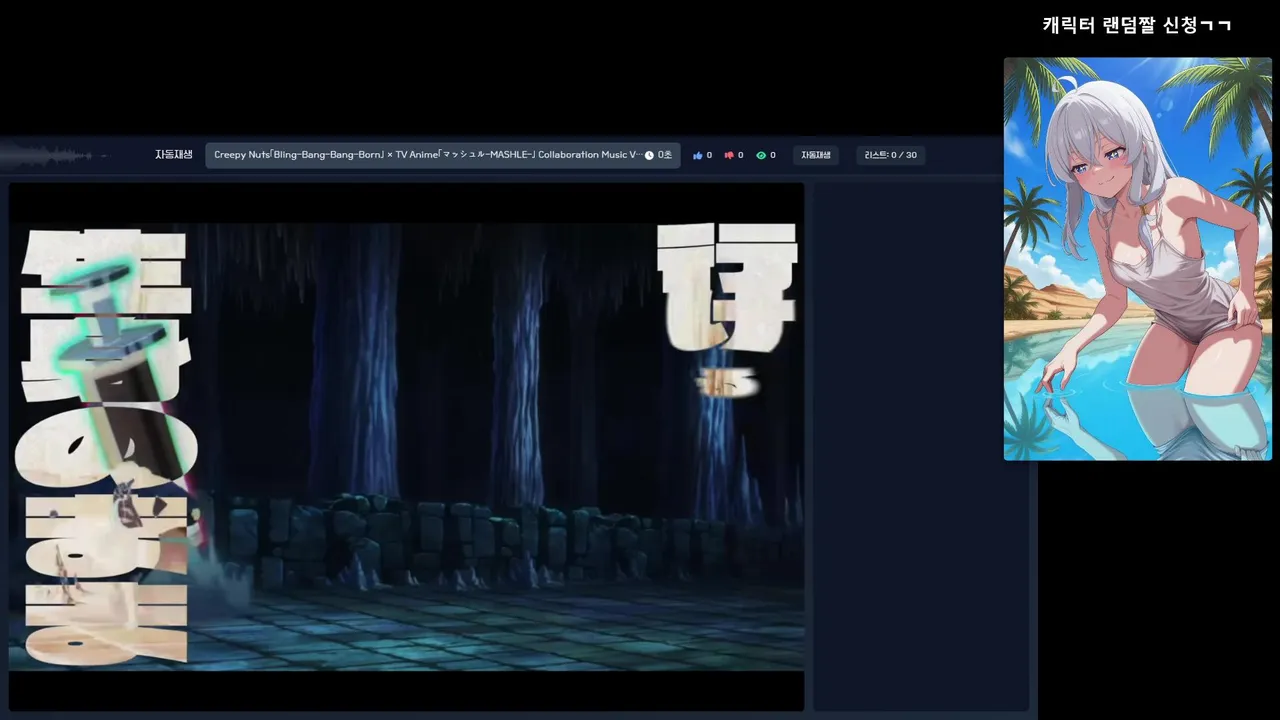Click the green eye view-count icon

761,155
